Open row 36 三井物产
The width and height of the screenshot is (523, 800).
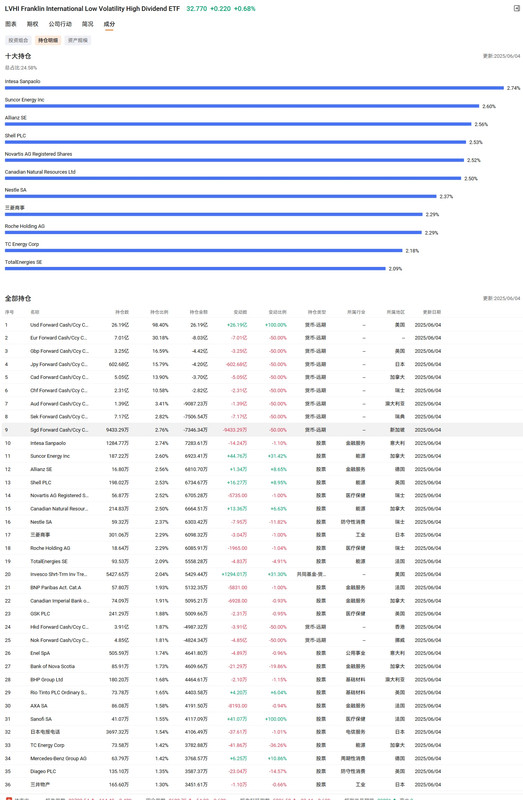(261, 785)
